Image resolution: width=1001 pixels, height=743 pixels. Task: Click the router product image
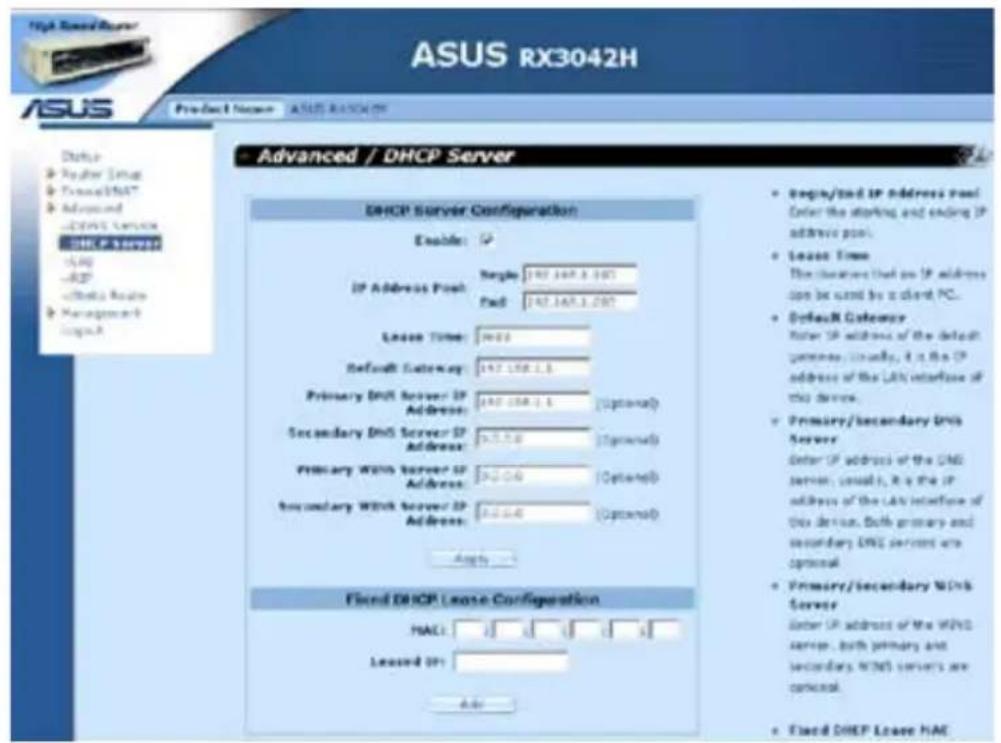tap(86, 59)
